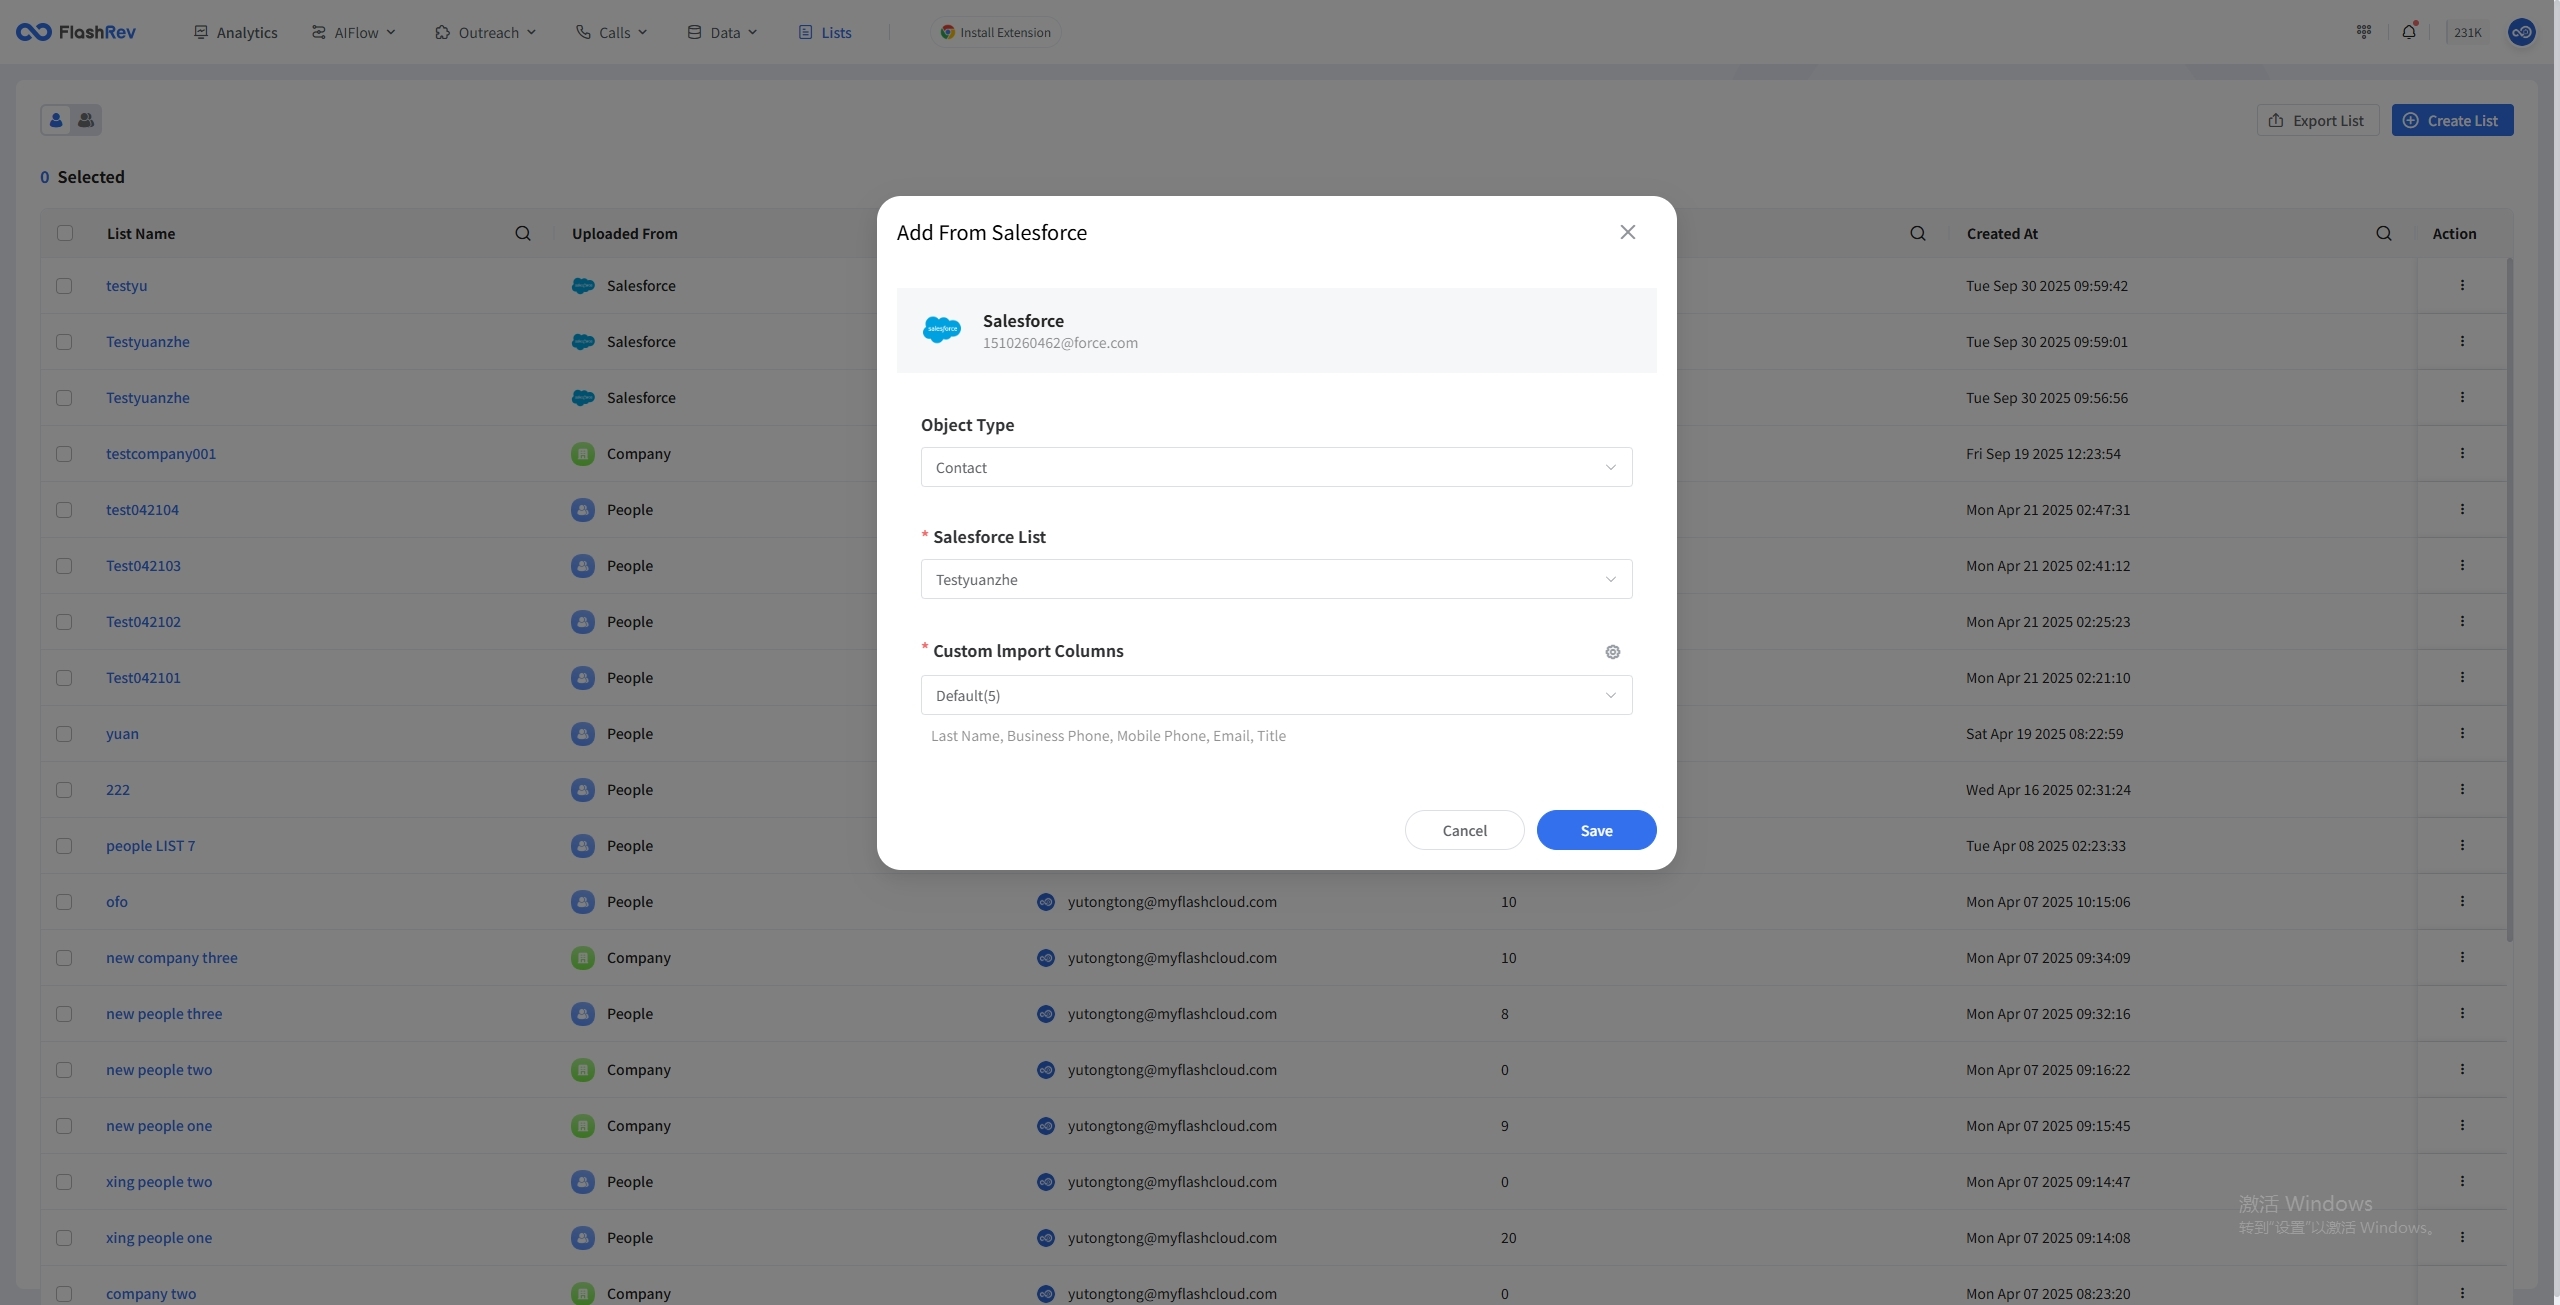2560x1305 pixels.
Task: Open the apps grid icon
Action: pos(2364,32)
